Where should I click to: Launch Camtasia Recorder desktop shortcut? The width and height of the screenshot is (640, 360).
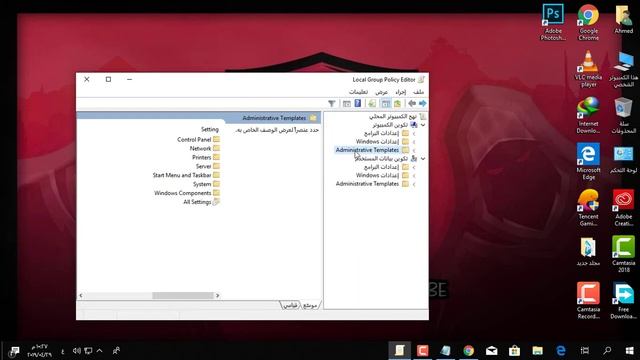coord(588,301)
